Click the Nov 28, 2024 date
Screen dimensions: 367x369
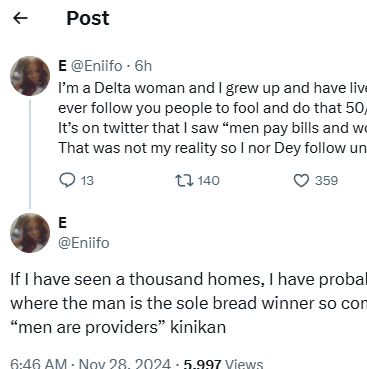pyautogui.click(x=125, y=364)
